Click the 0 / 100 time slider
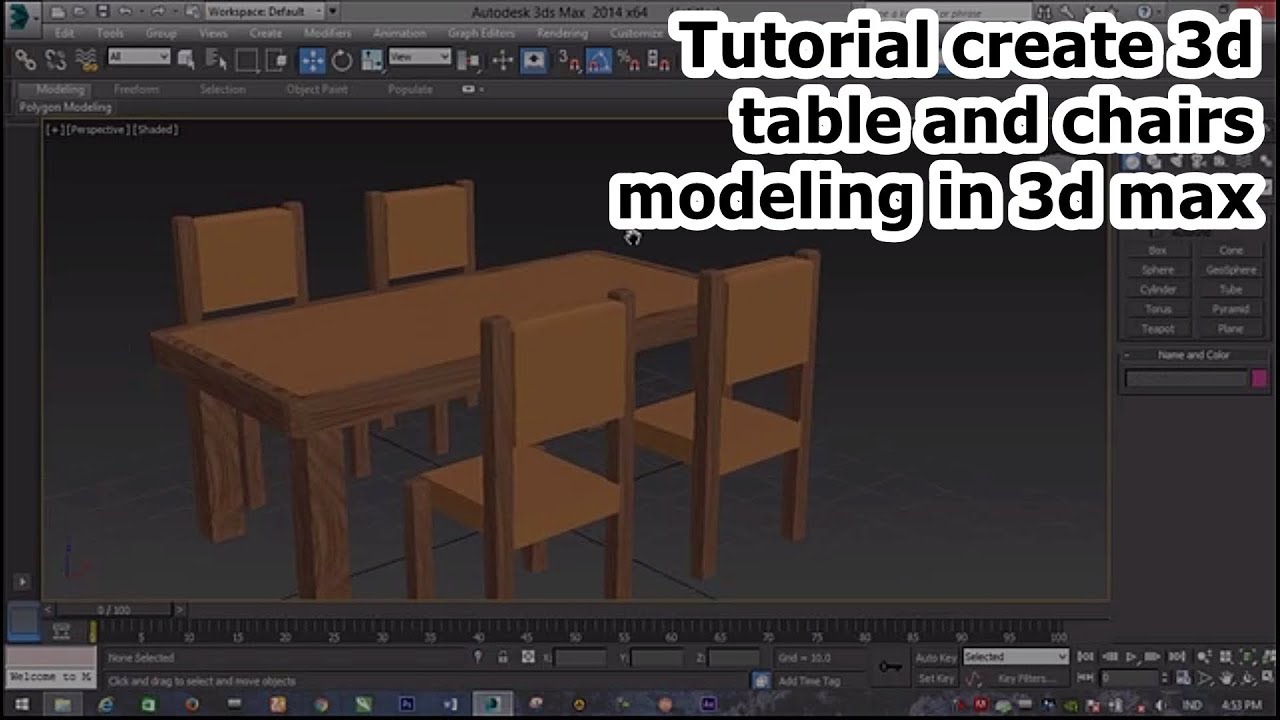 tap(113, 610)
